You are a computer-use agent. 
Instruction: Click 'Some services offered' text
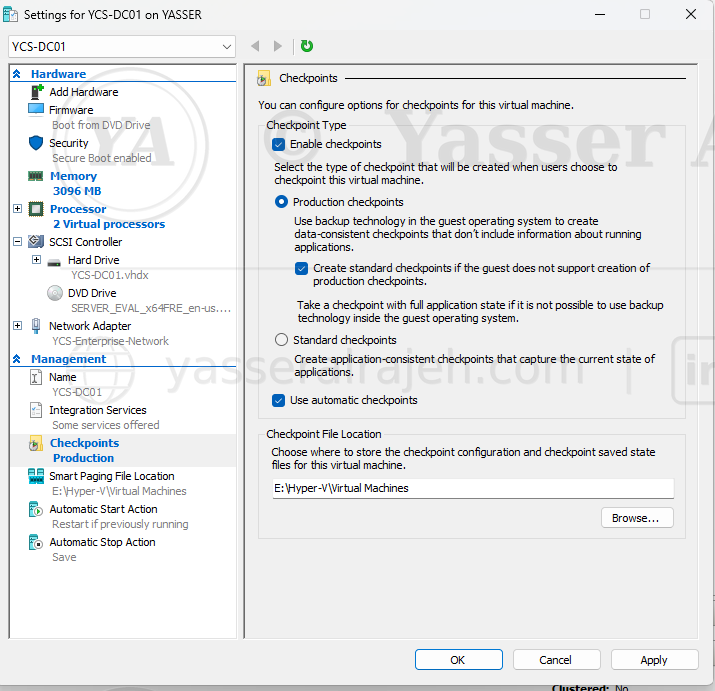106,425
